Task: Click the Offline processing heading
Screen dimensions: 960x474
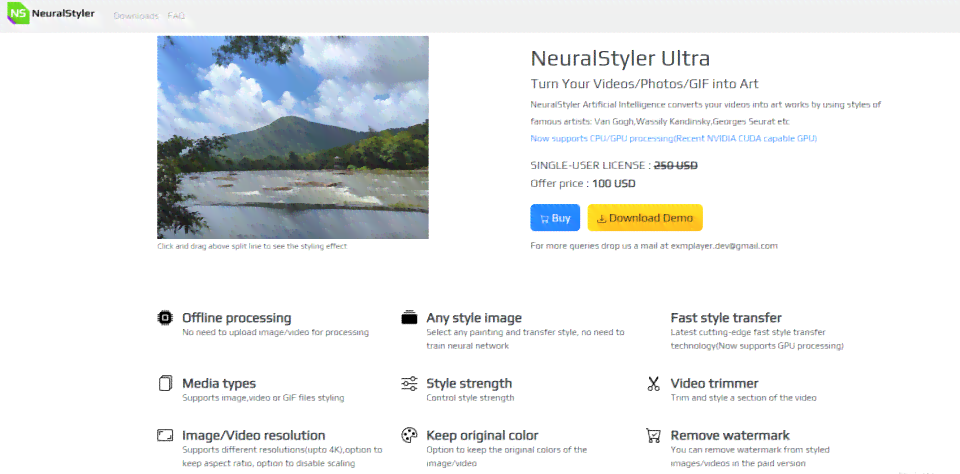Action: [x=236, y=318]
